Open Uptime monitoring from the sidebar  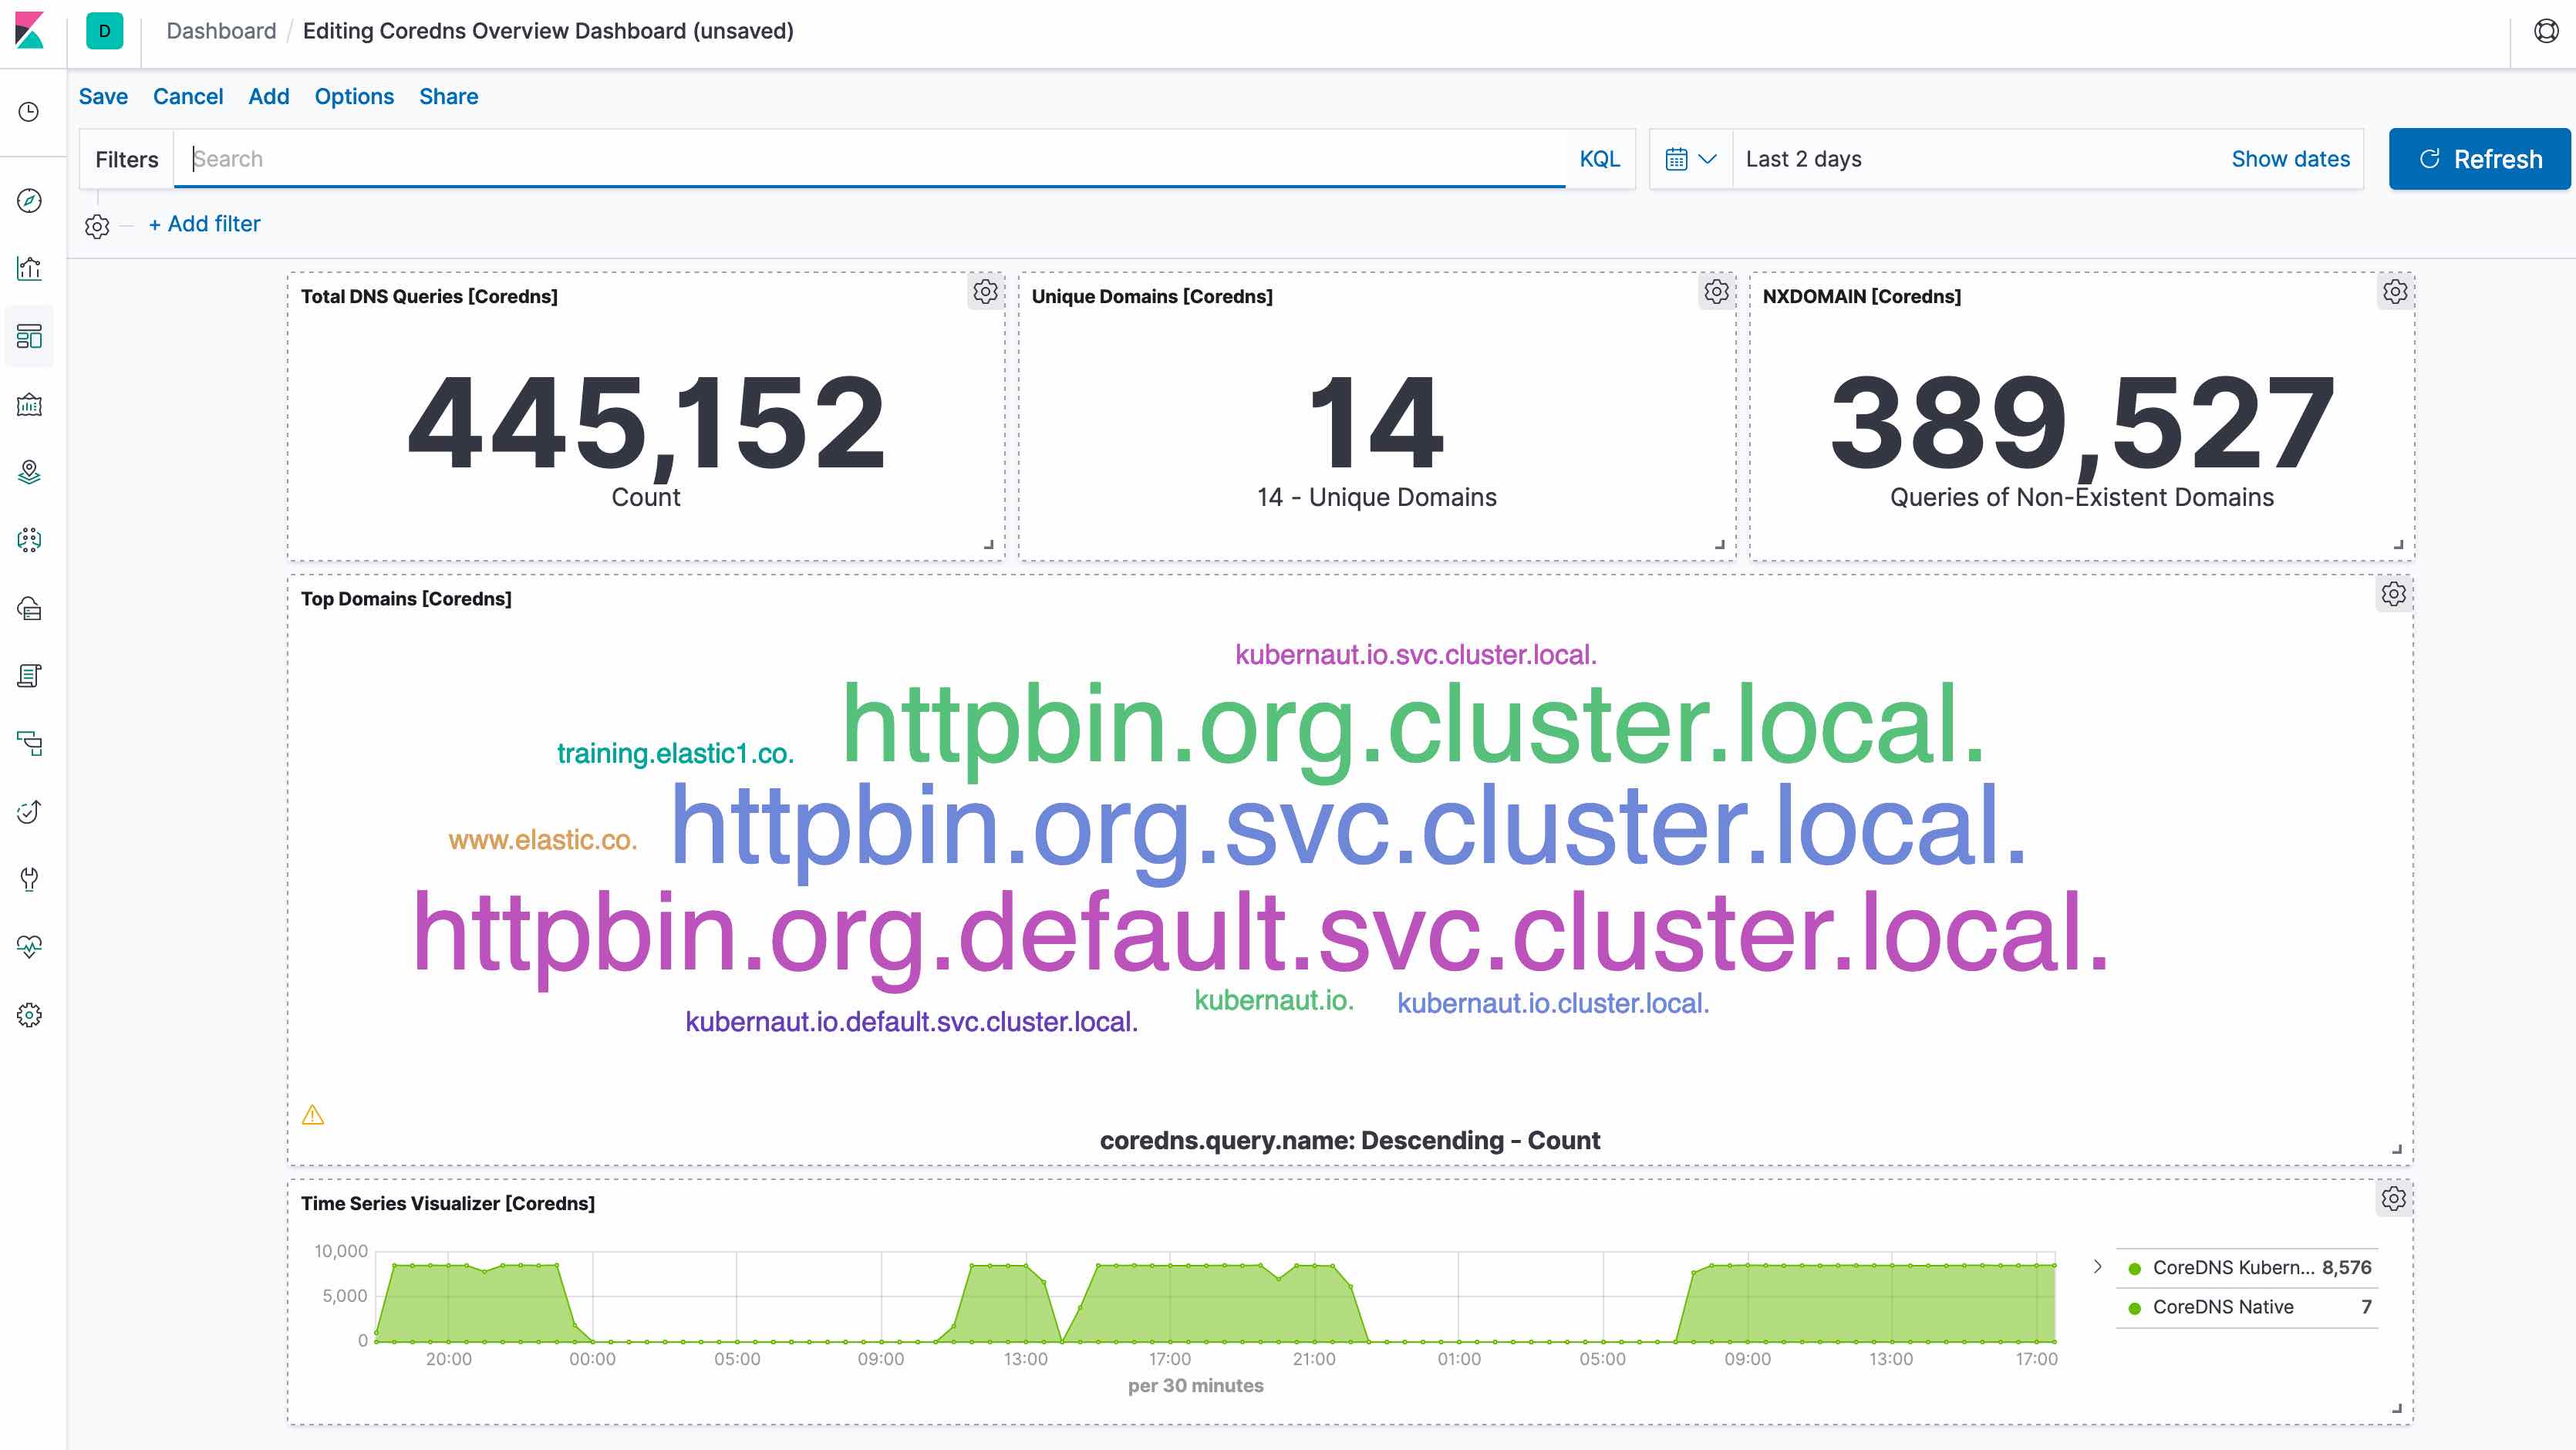pyautogui.click(x=29, y=811)
